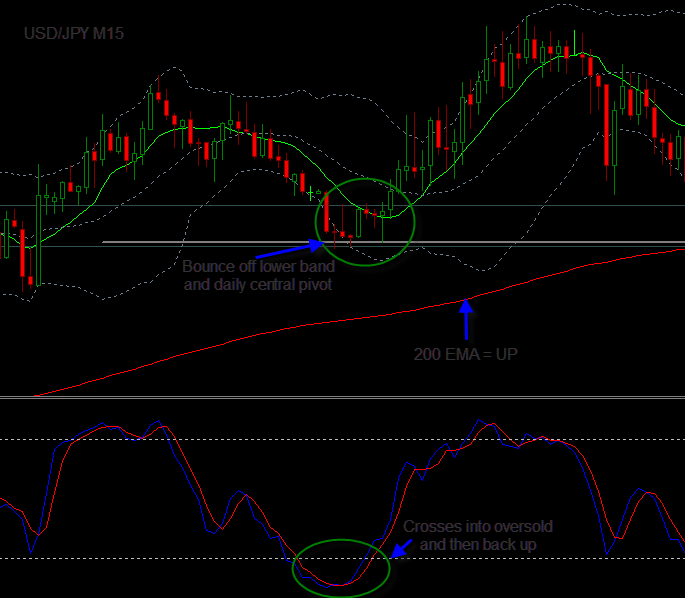Click the '200 EMA = UP' annotation text

(466, 354)
